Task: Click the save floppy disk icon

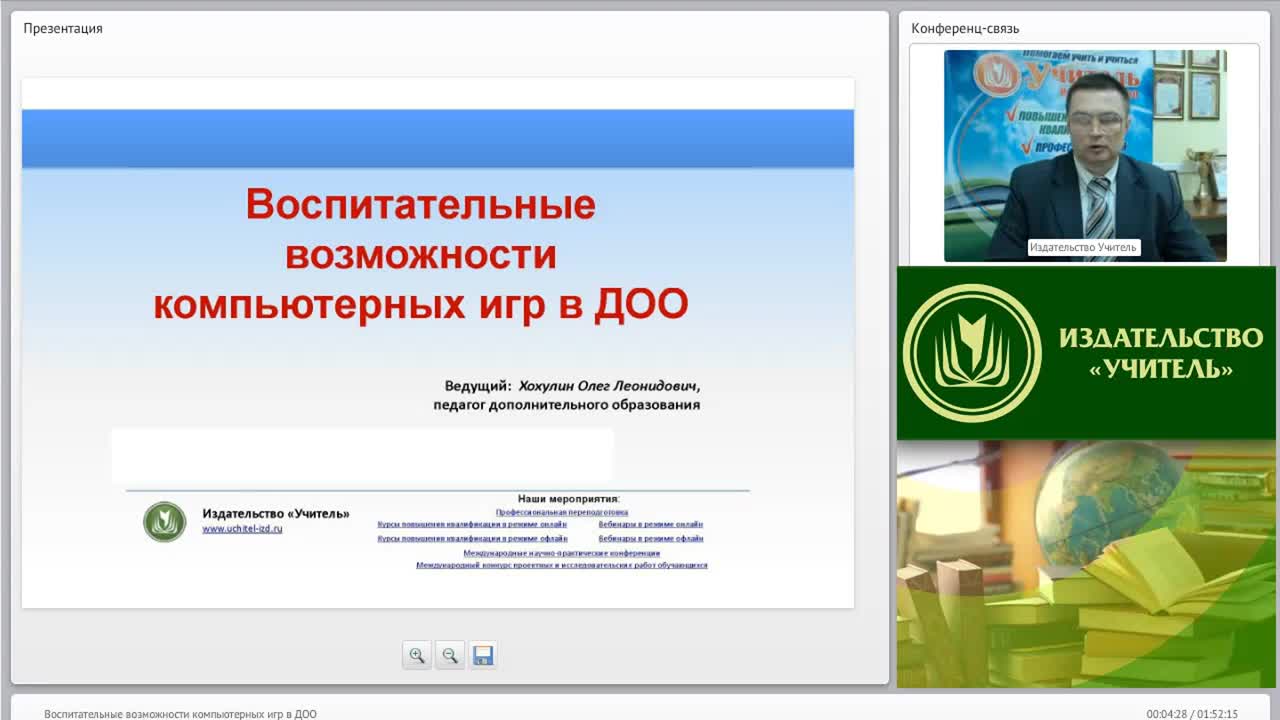Action: tap(483, 655)
